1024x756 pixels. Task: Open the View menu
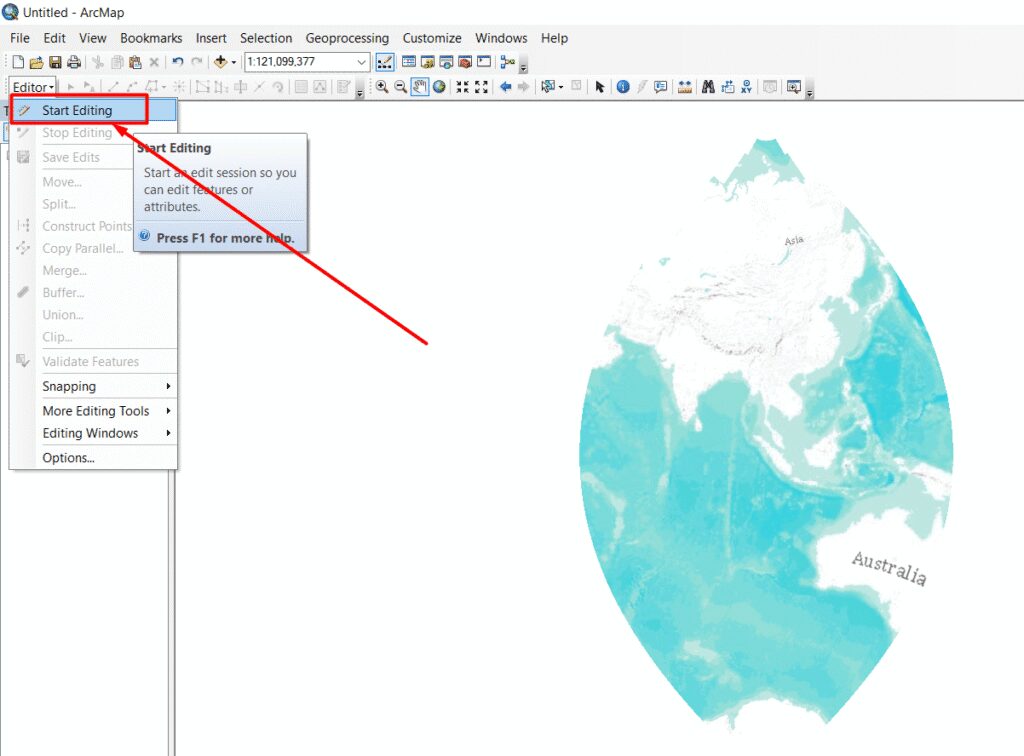click(93, 38)
